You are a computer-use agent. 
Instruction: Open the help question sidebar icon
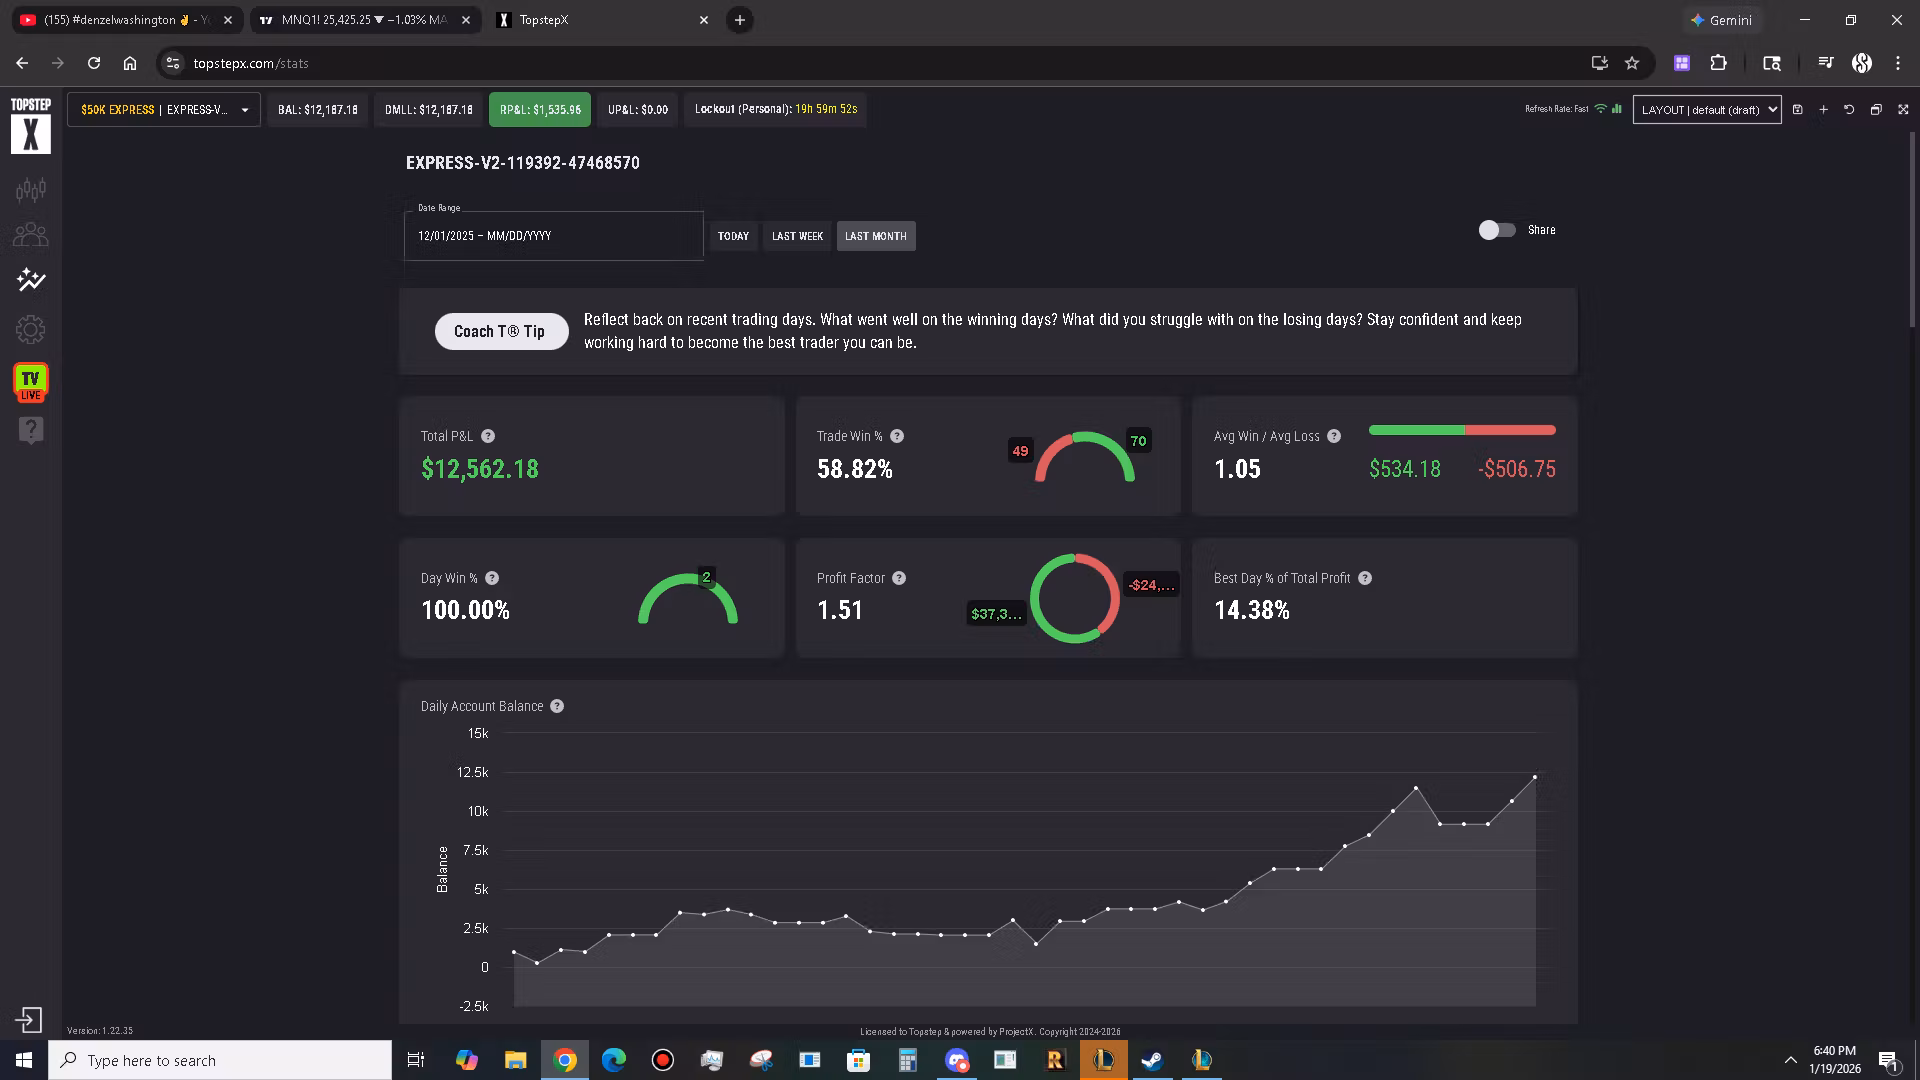31,430
